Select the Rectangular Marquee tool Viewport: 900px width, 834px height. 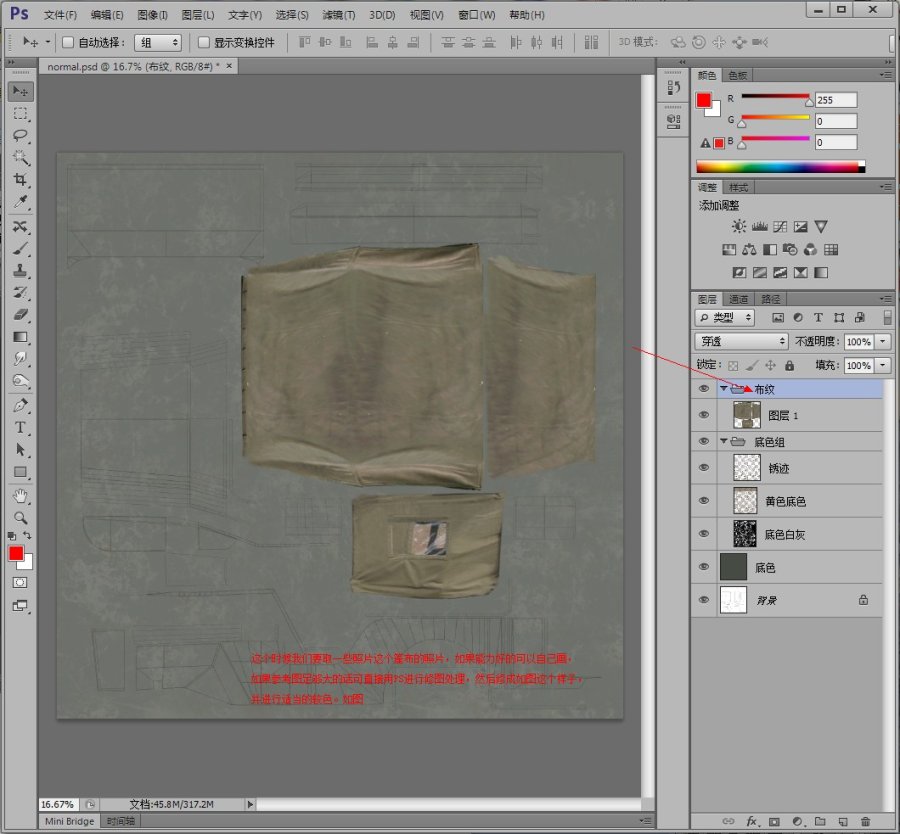click(x=21, y=114)
